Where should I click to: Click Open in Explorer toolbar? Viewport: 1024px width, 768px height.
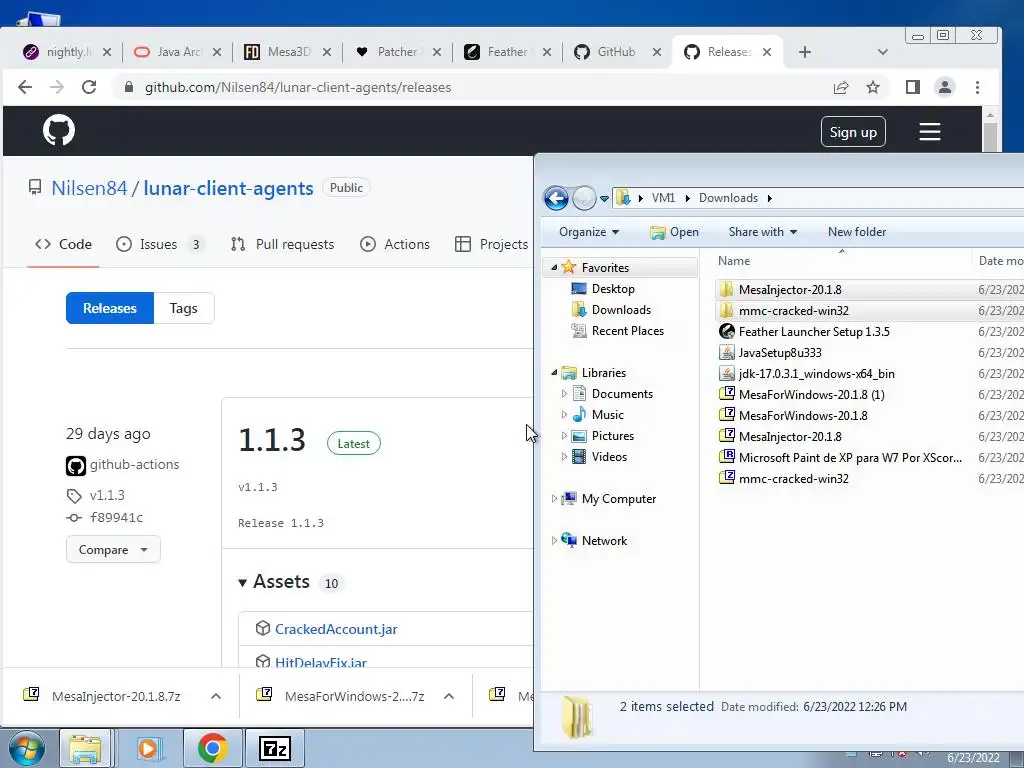point(675,232)
